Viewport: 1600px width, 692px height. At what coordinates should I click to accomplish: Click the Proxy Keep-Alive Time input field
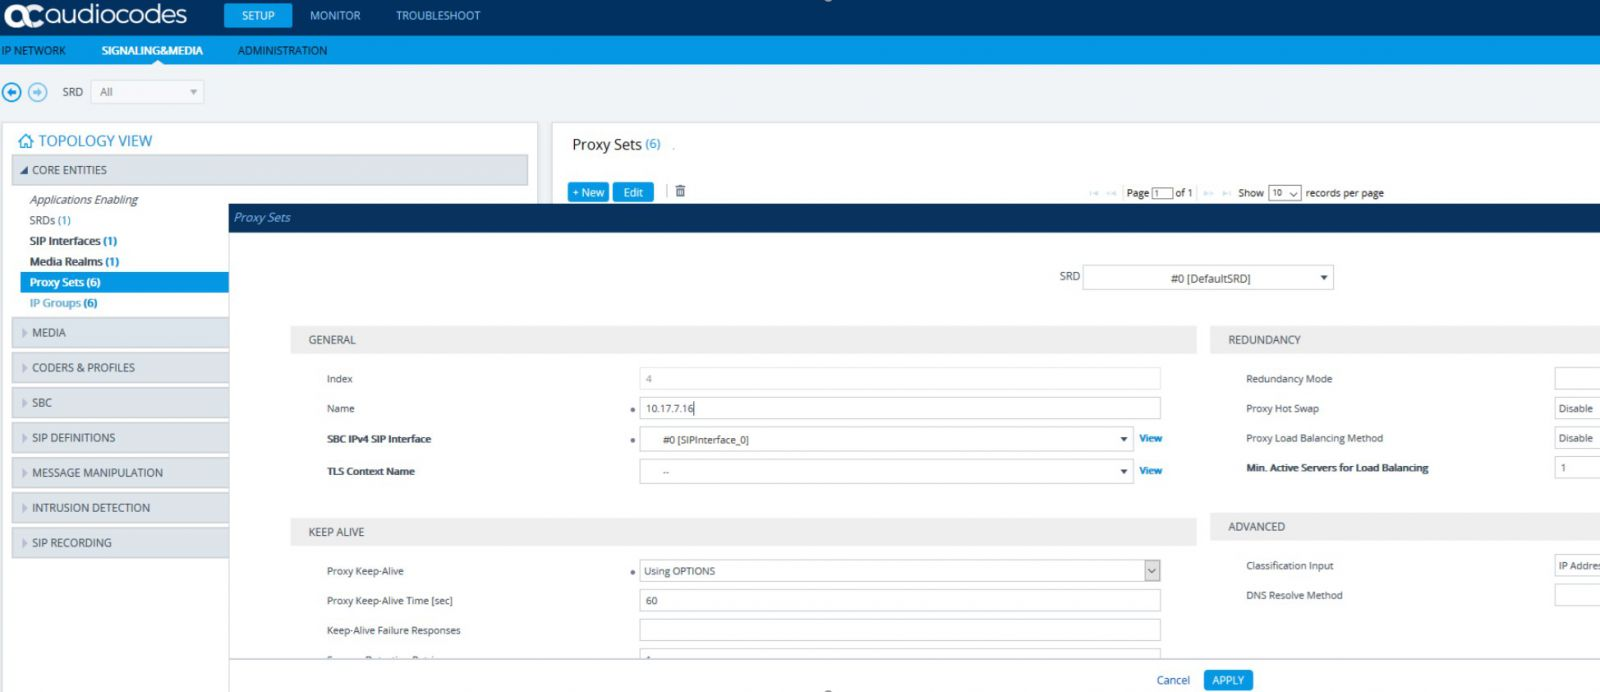[x=899, y=601]
